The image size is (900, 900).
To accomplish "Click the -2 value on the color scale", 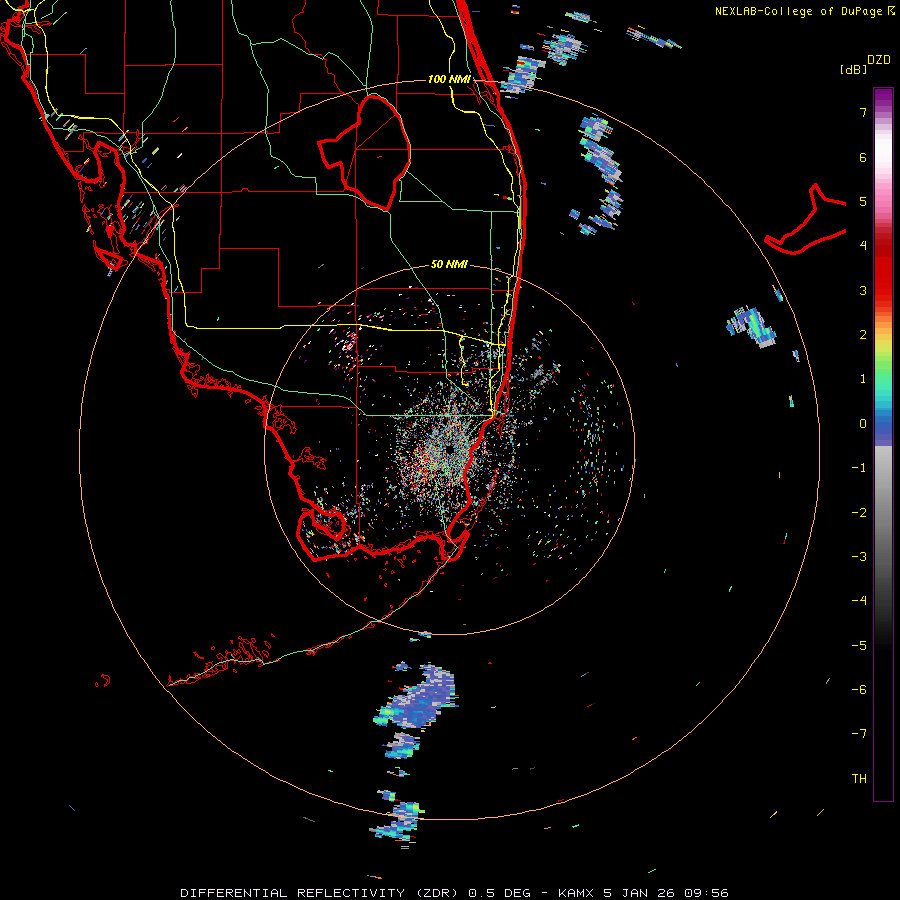I will click(x=859, y=512).
